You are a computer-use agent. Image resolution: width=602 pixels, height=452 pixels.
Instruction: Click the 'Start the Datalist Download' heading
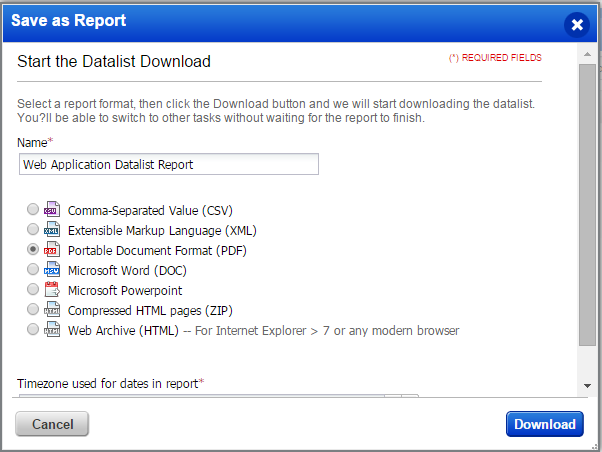click(114, 61)
